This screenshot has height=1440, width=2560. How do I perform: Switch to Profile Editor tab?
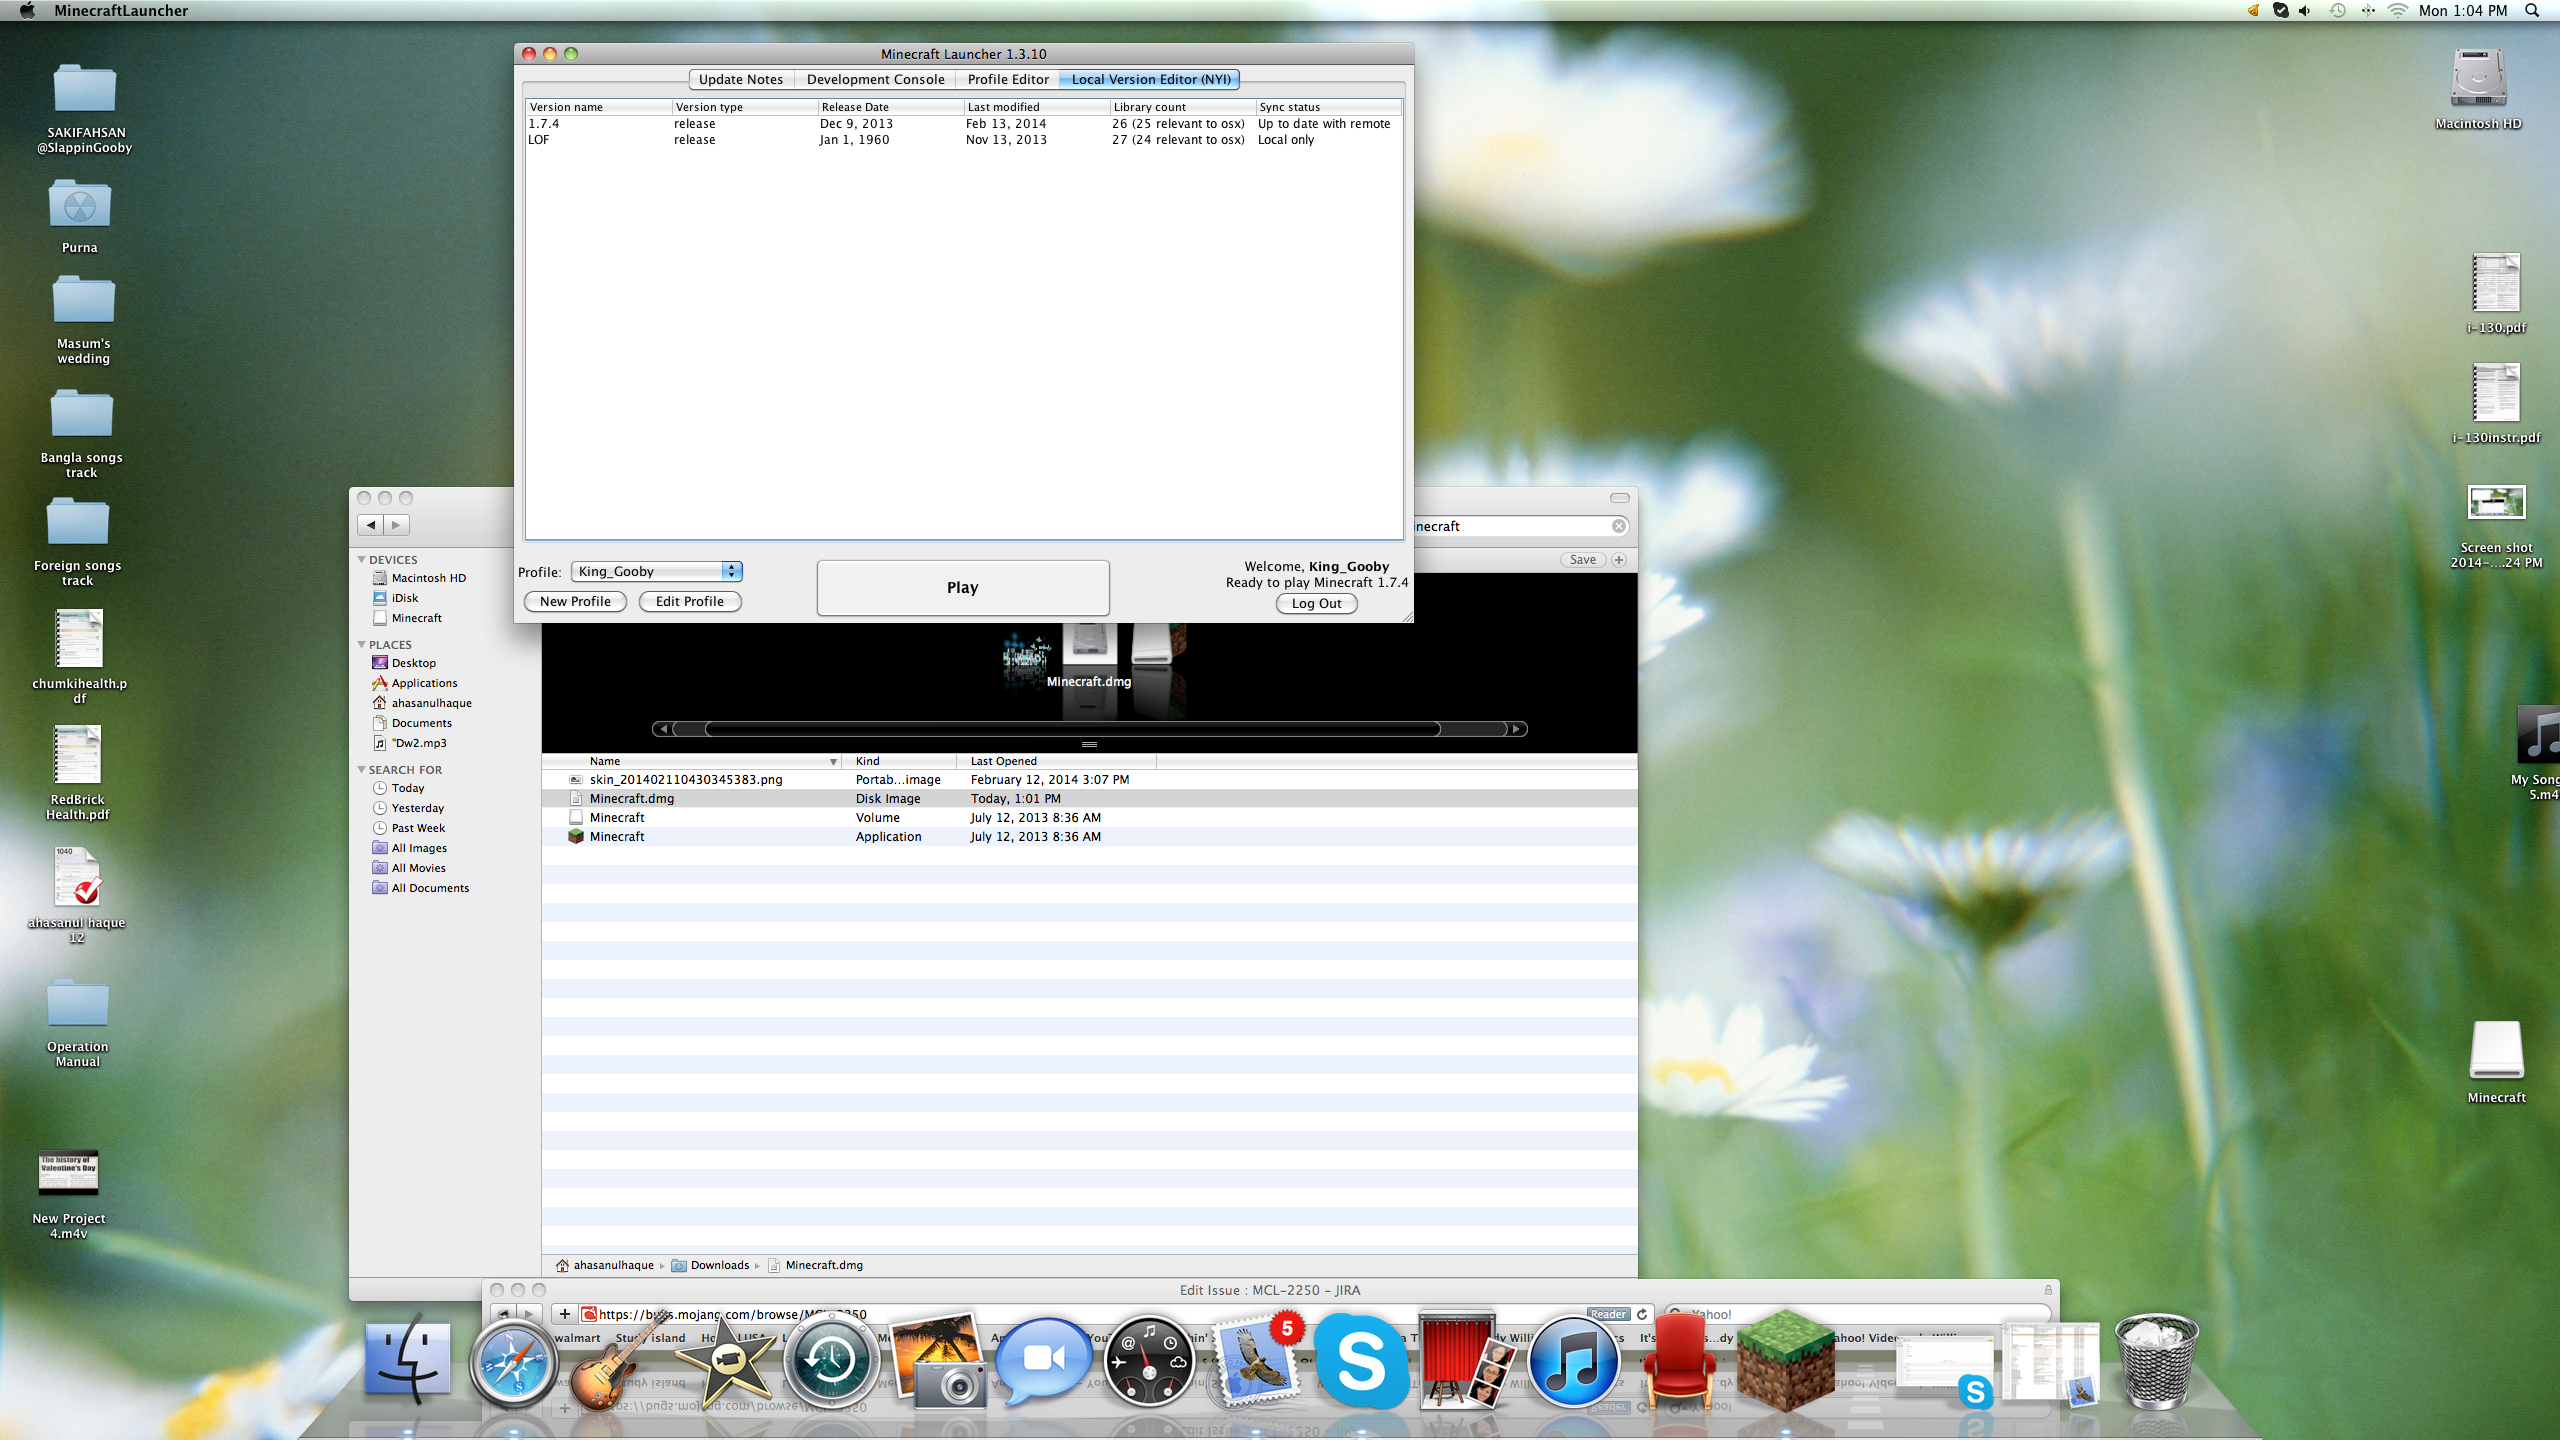click(x=1007, y=79)
